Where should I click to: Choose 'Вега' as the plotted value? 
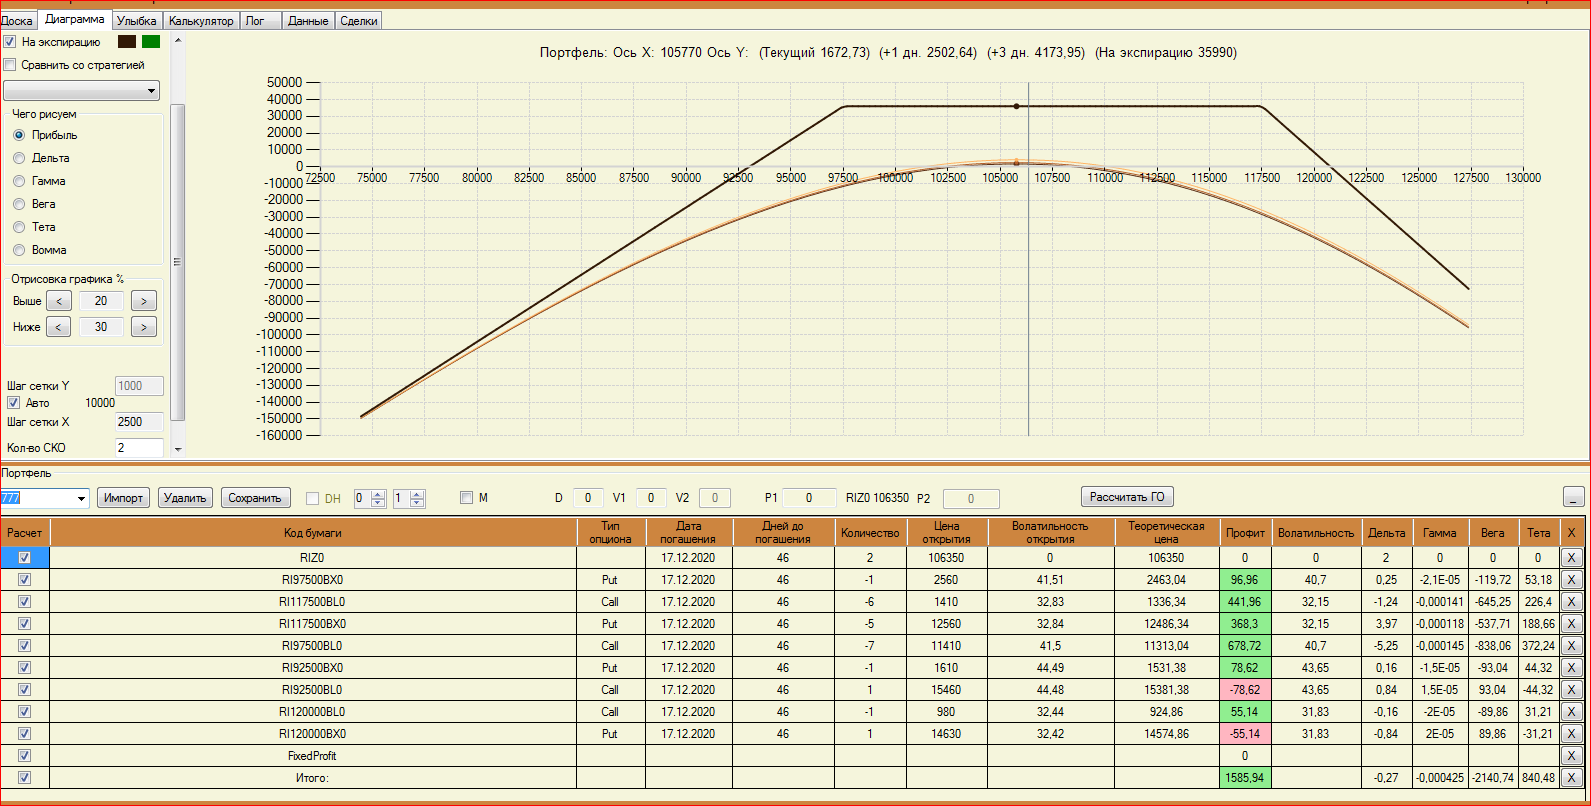(19, 204)
